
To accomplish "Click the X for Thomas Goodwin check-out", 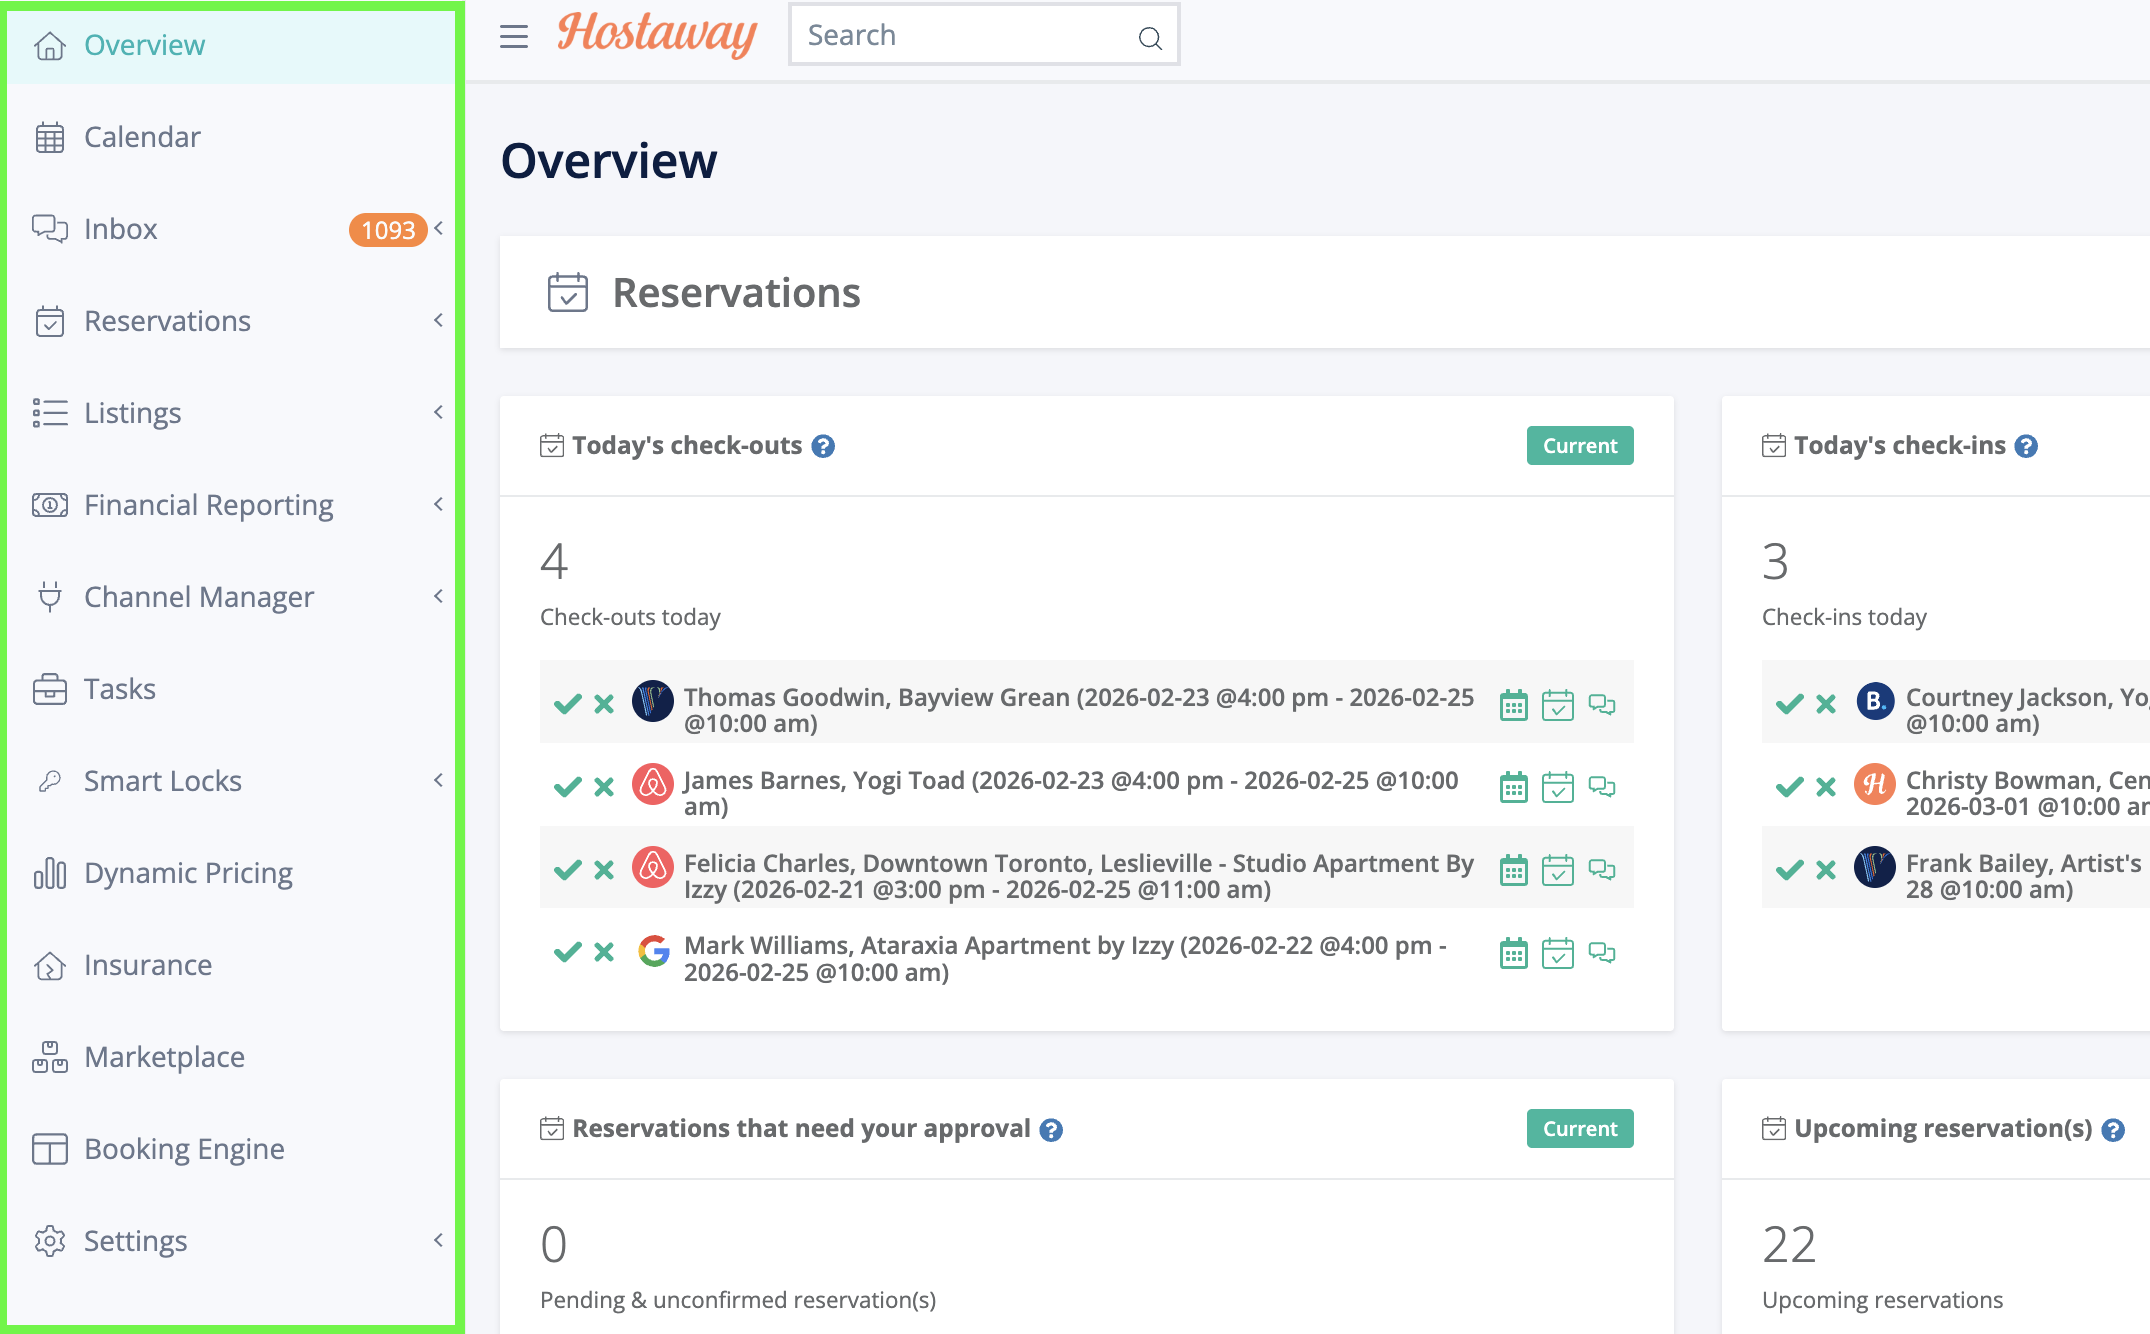I will (604, 704).
